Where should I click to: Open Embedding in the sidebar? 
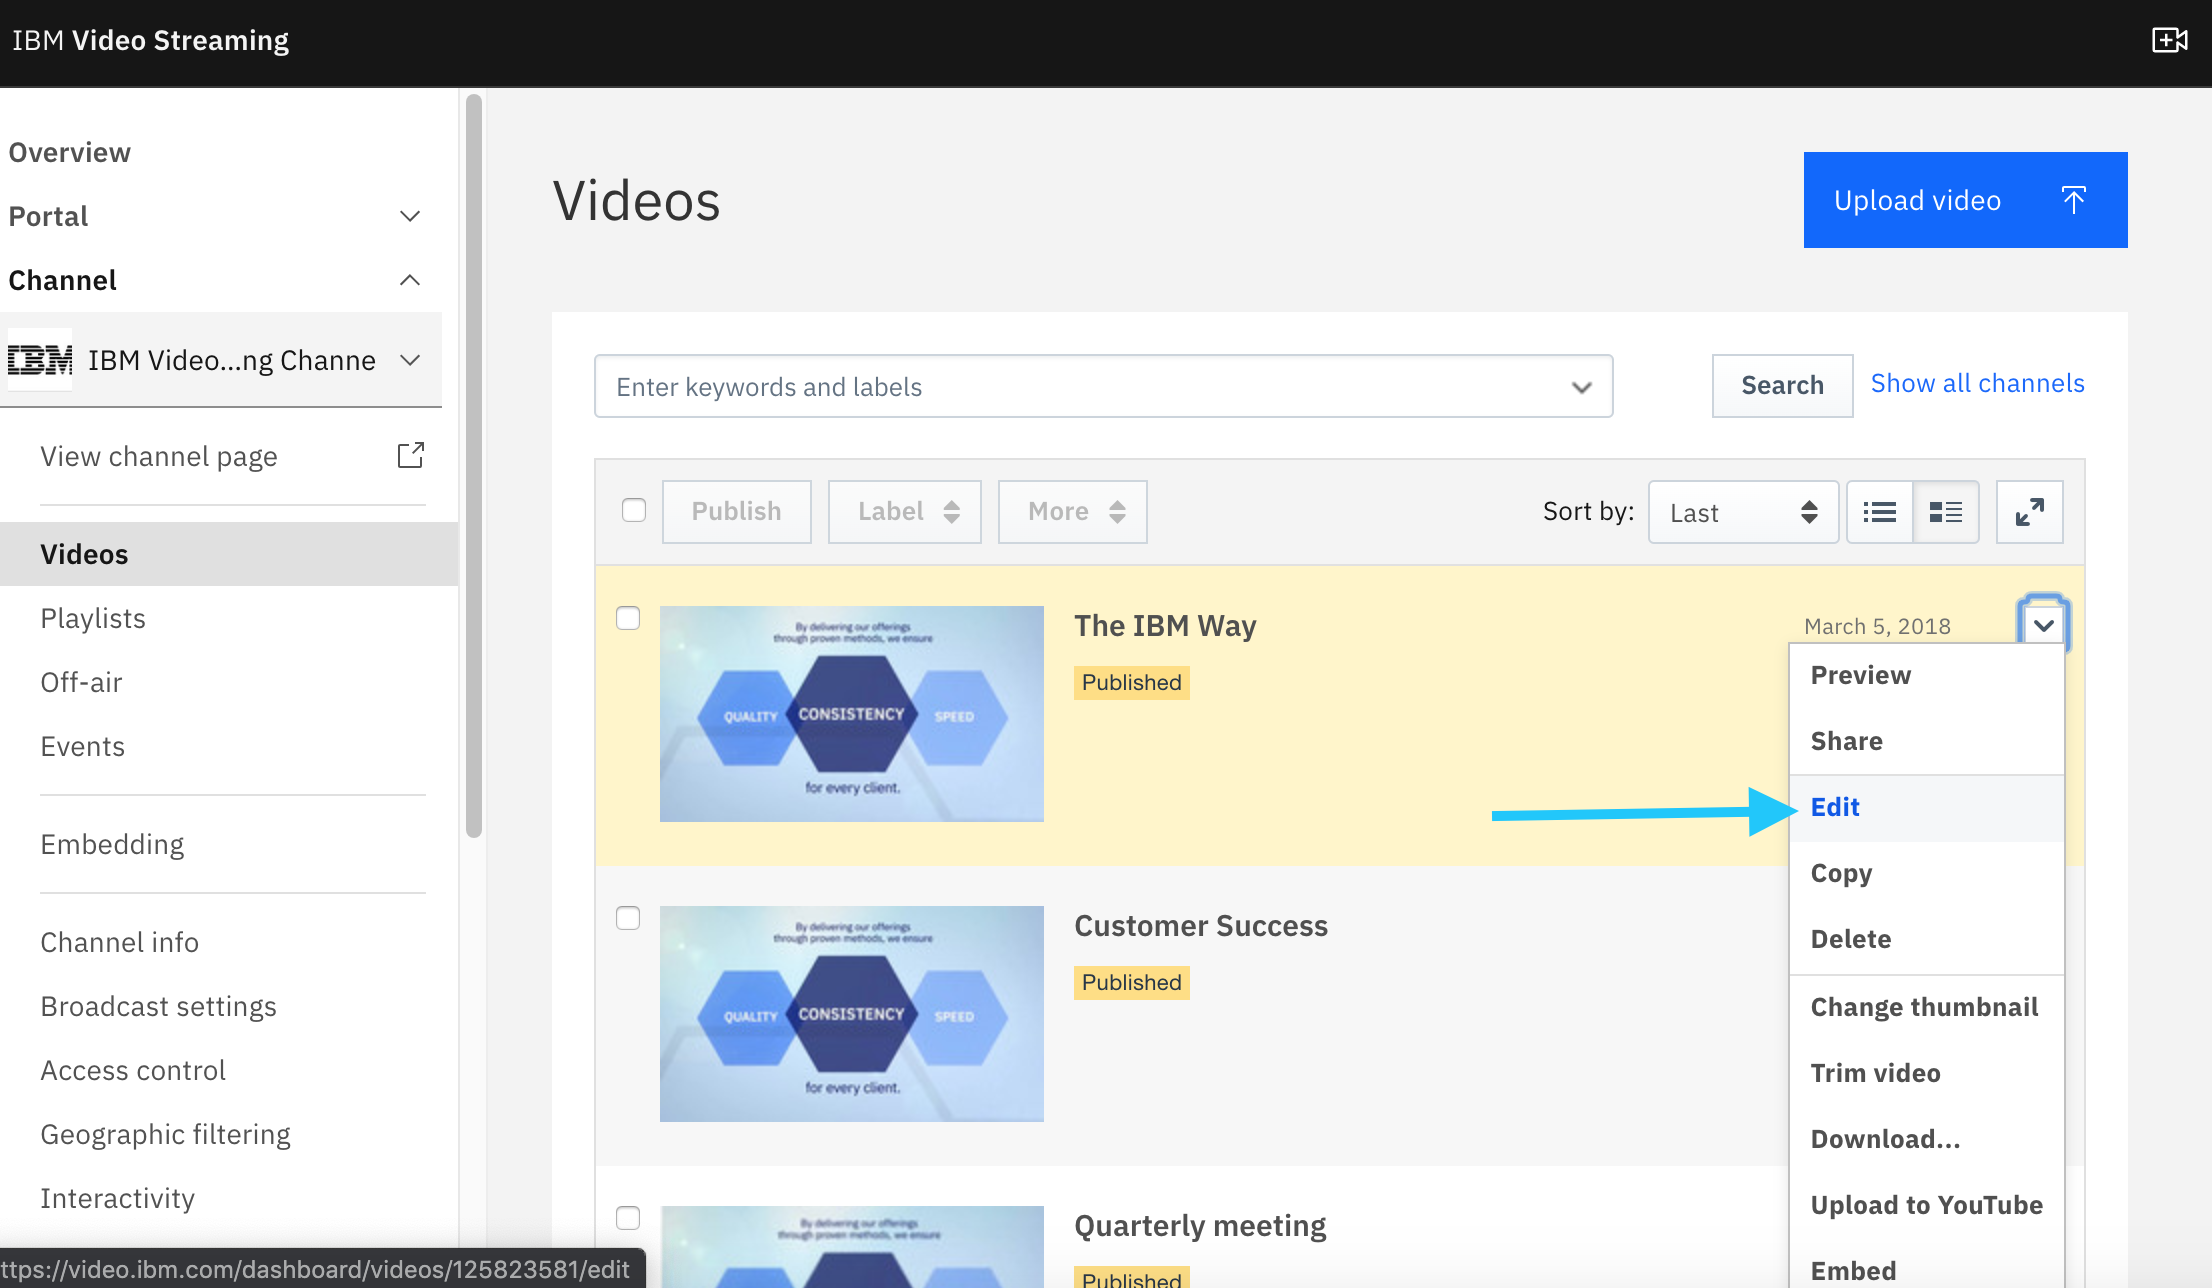click(x=112, y=844)
